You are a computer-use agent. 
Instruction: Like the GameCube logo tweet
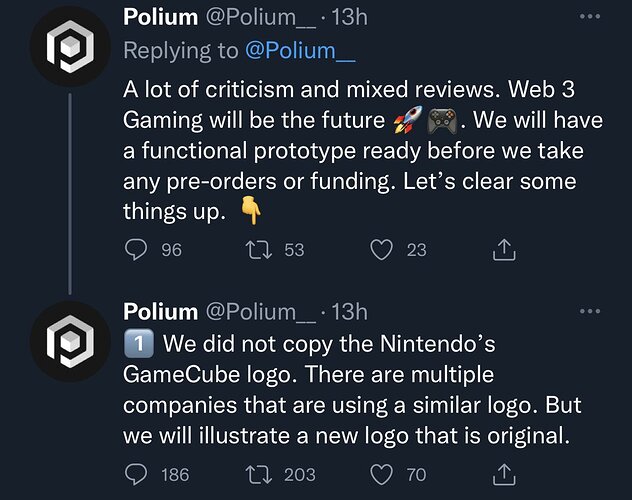point(382,474)
